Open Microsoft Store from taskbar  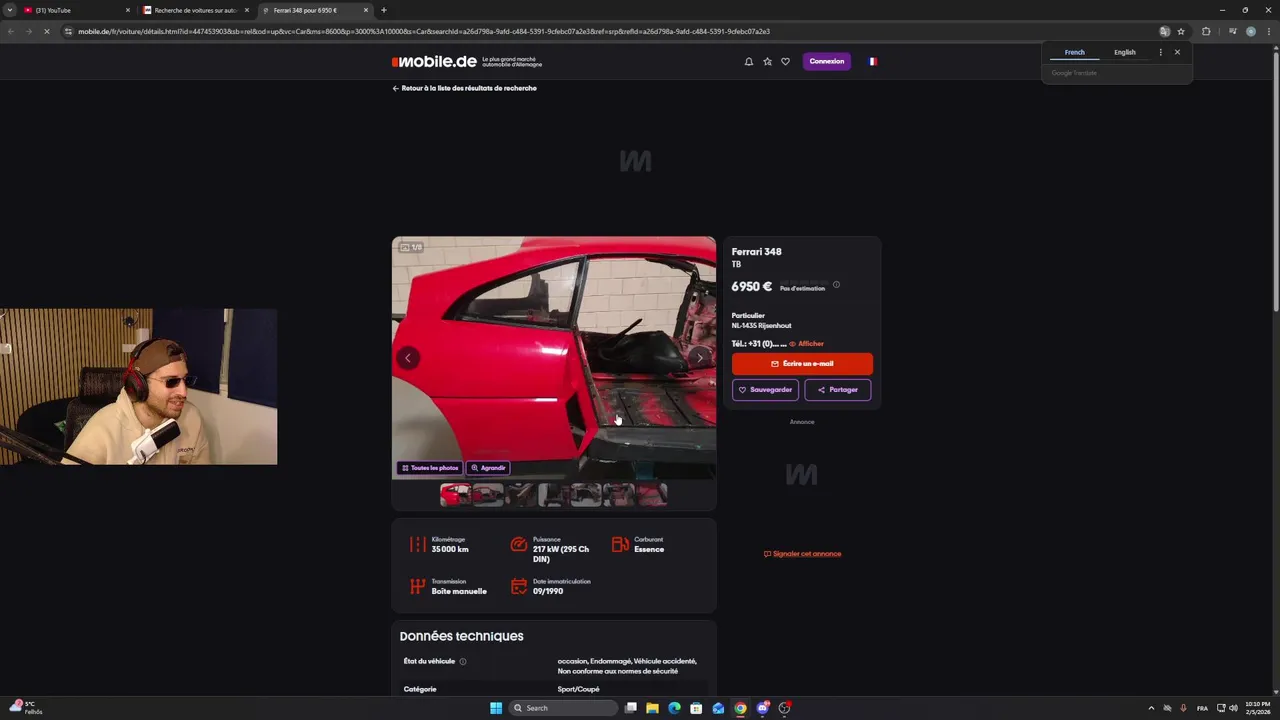click(696, 708)
